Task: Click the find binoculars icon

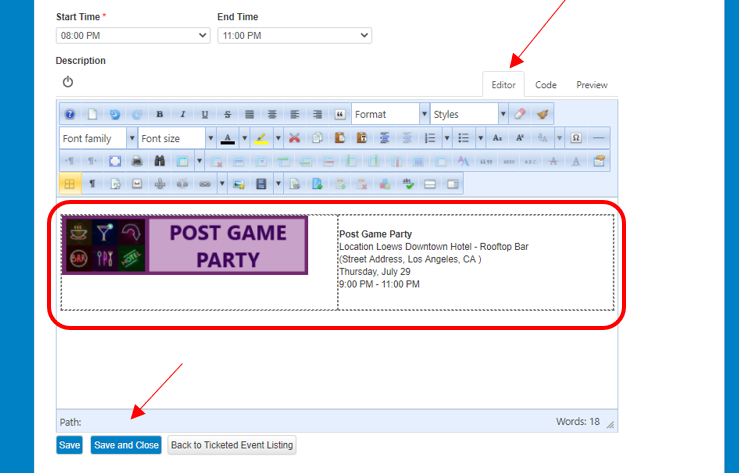Action: [x=159, y=161]
